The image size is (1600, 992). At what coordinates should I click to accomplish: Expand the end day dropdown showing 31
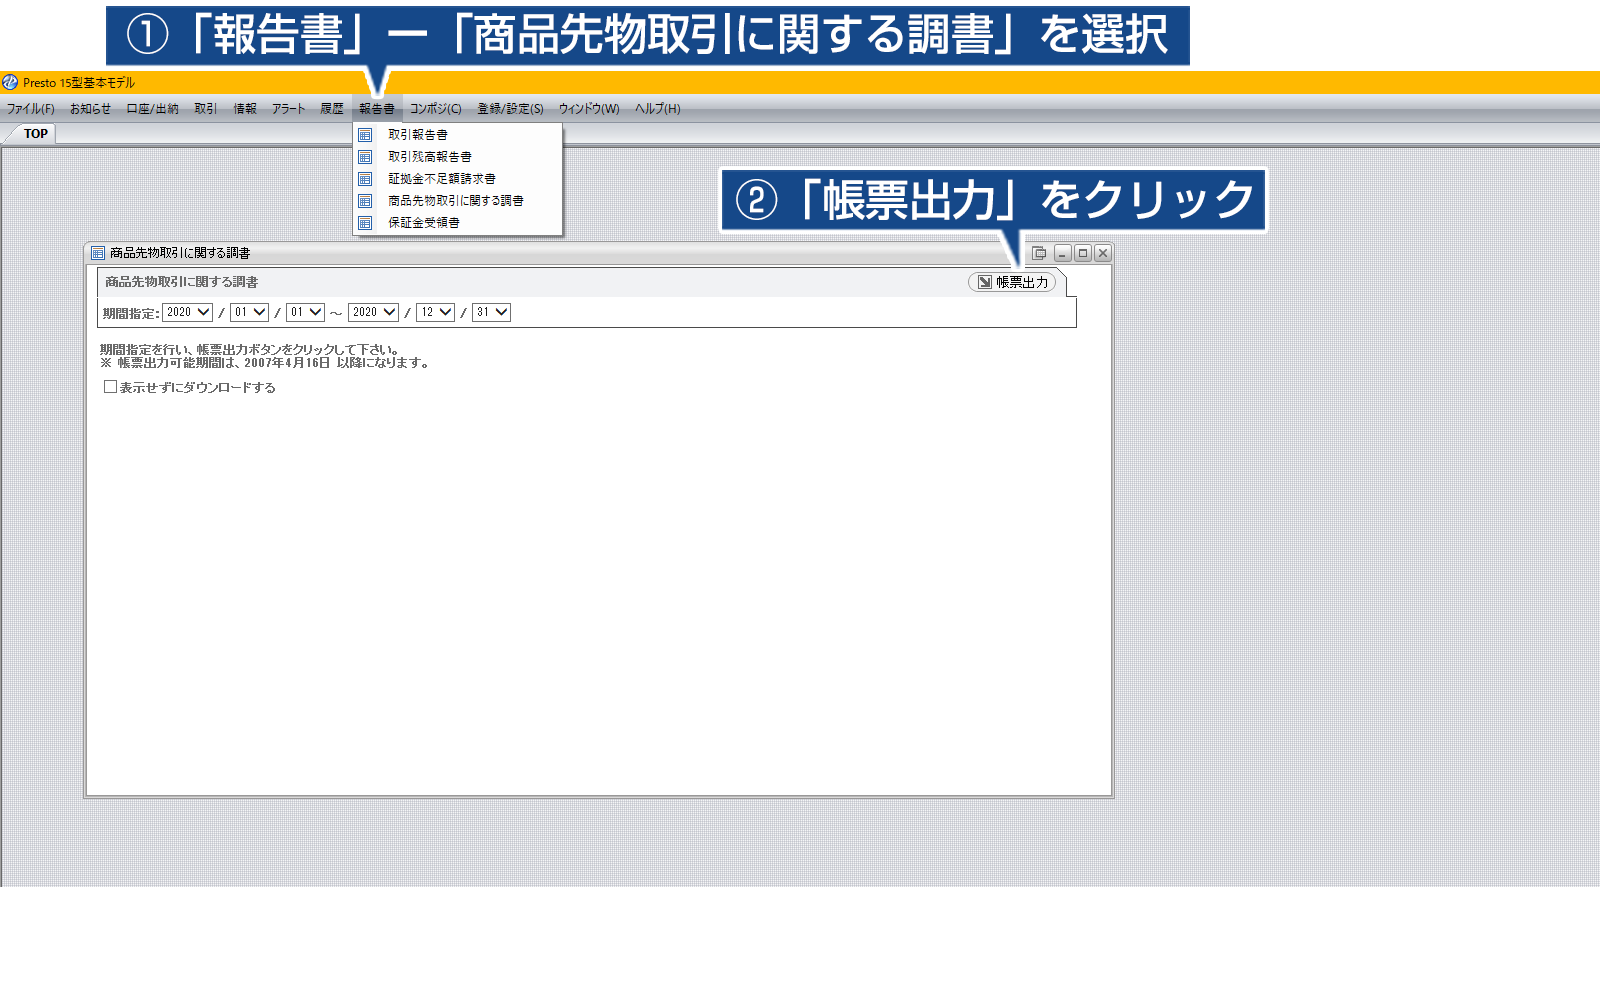492,312
